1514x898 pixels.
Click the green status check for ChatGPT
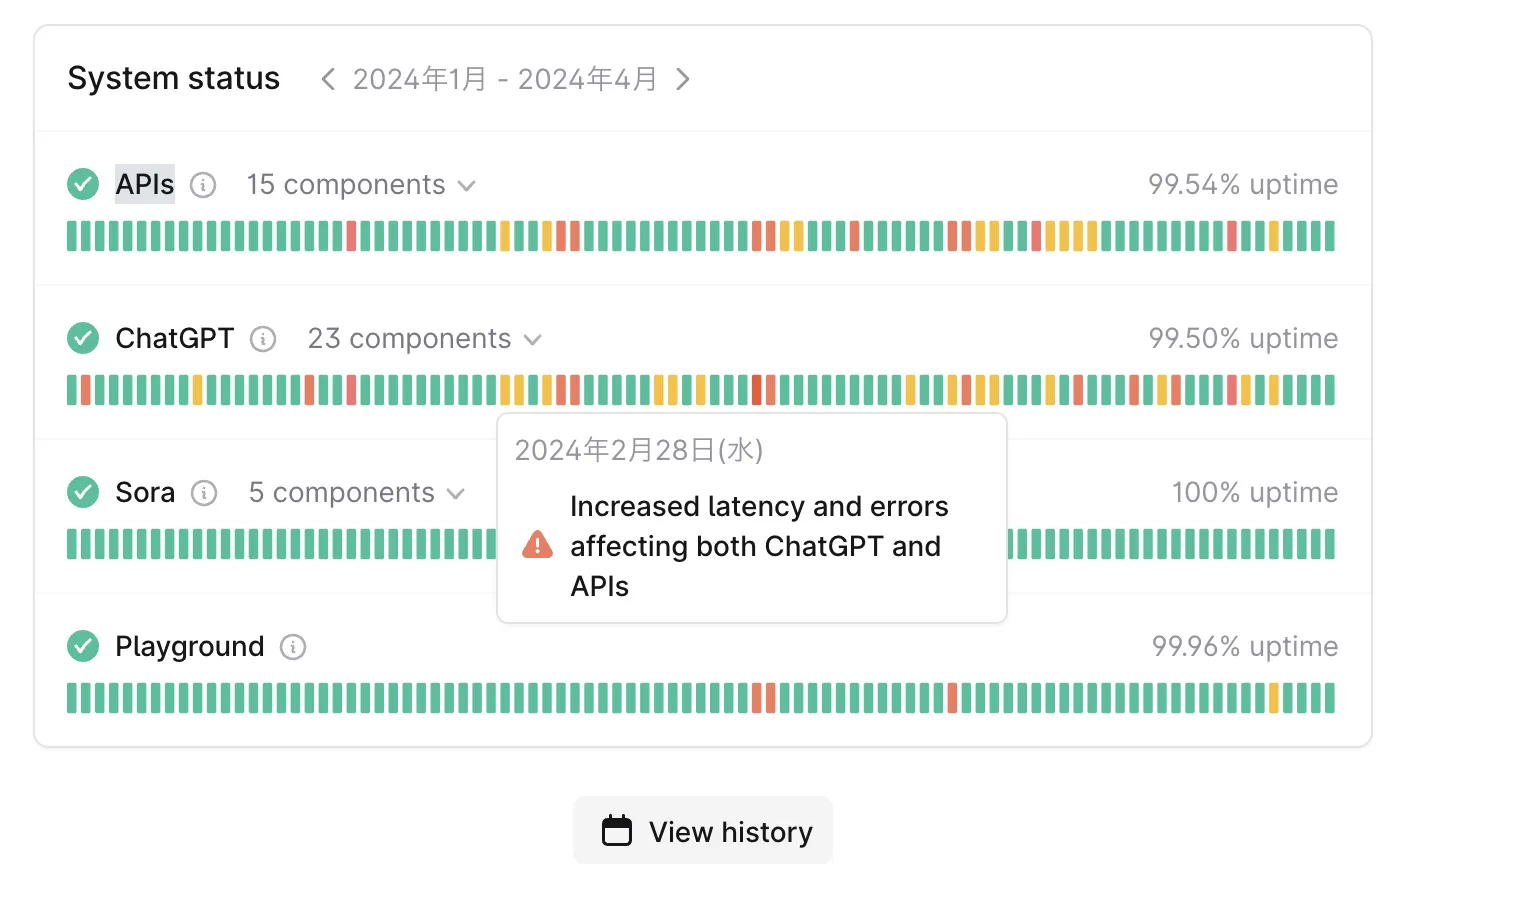[83, 338]
